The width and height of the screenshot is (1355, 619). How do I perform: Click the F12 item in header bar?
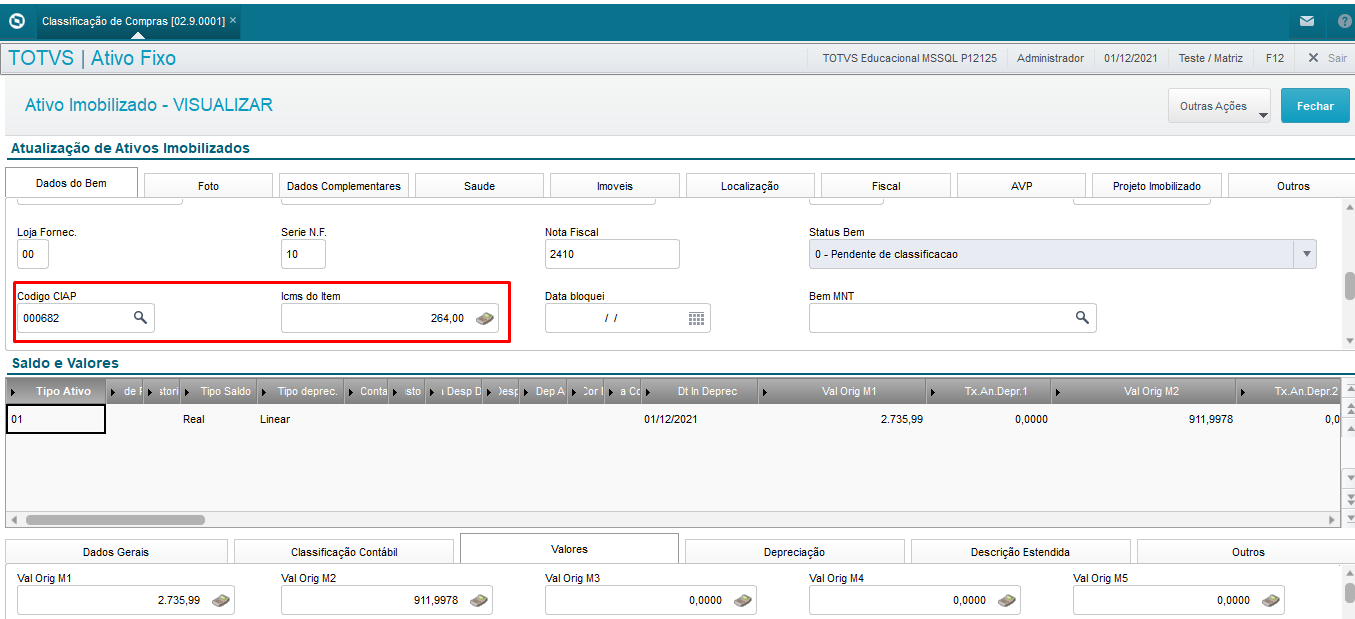[1274, 58]
